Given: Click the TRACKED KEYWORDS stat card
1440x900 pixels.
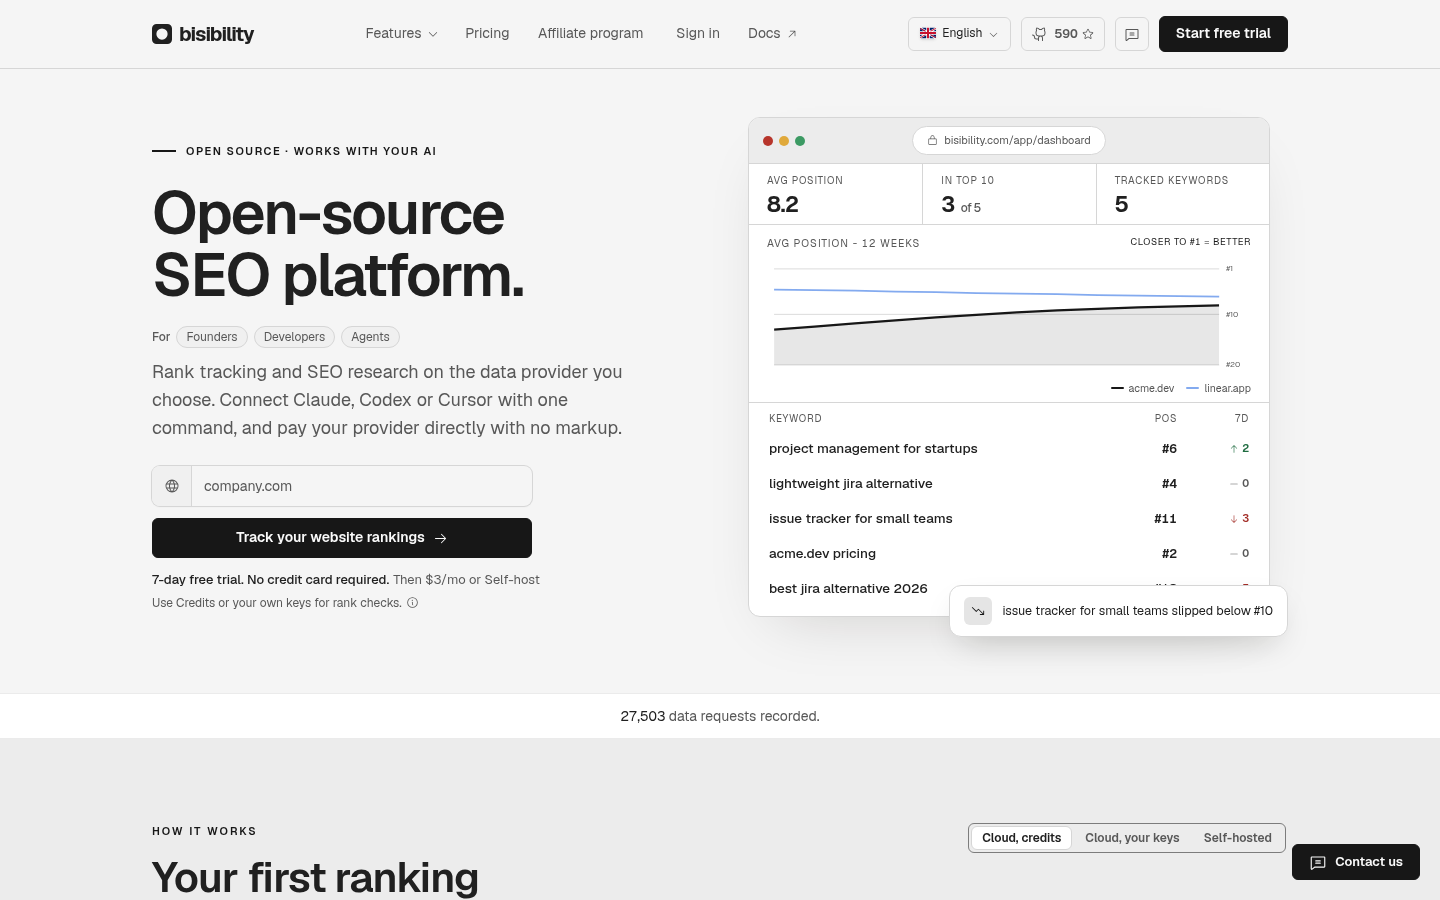Looking at the screenshot, I should tap(1183, 194).
